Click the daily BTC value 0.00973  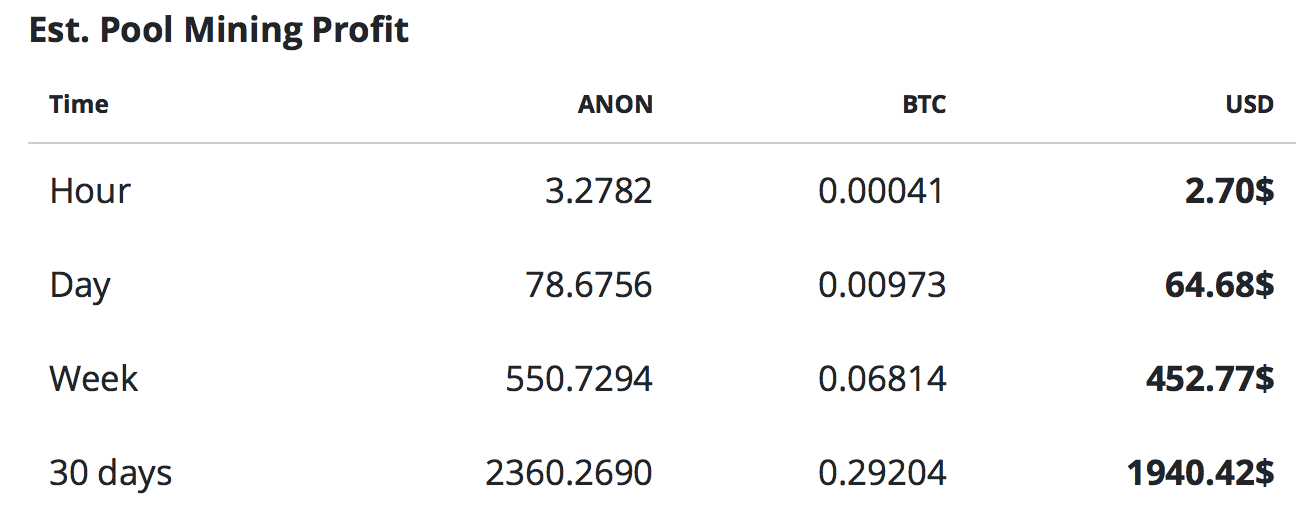(881, 285)
